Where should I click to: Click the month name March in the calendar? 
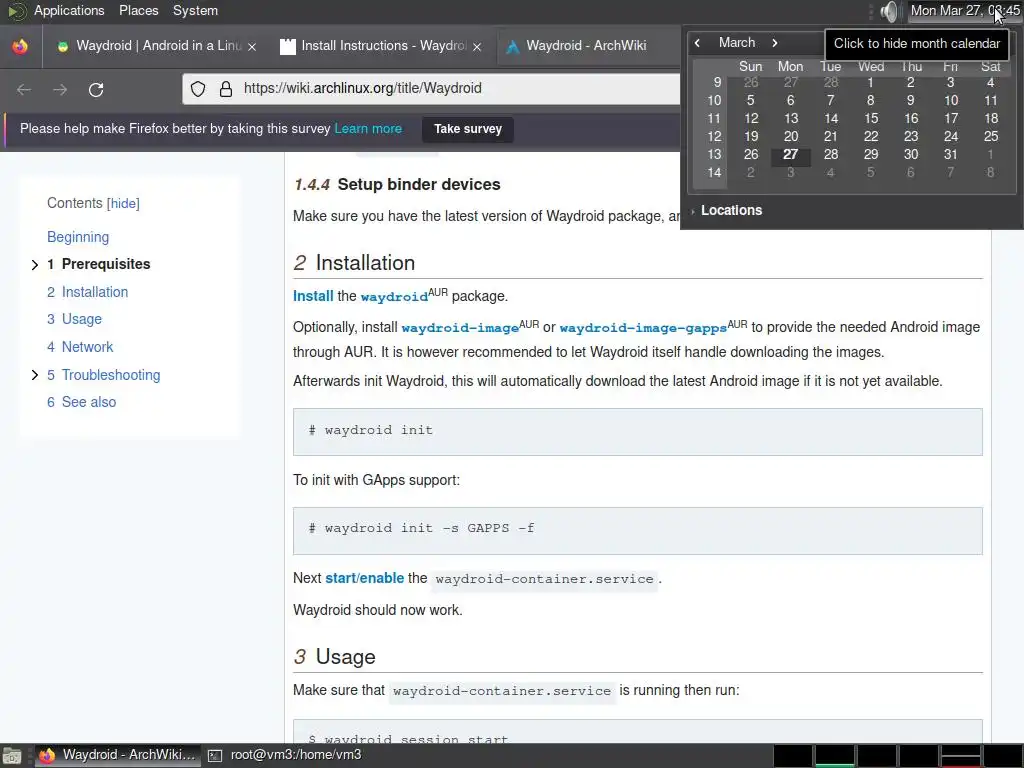pyautogui.click(x=737, y=42)
